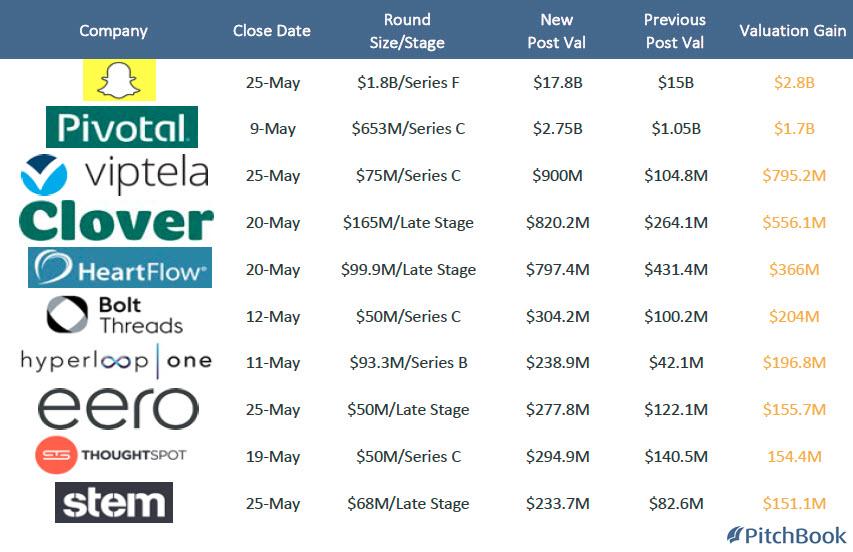The height and width of the screenshot is (552, 853).
Task: Select the Bolt Threads logo
Action: coord(115,314)
